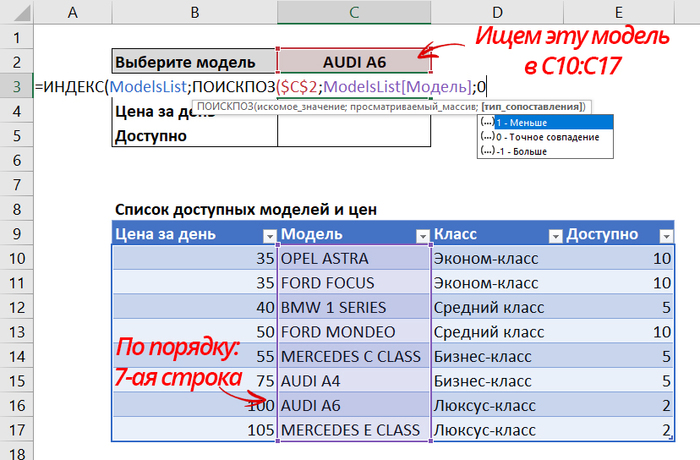Image resolution: width=700 pixels, height=460 pixels.
Task: Click 'Список доступных моделей и цен' heading
Action: click(246, 209)
